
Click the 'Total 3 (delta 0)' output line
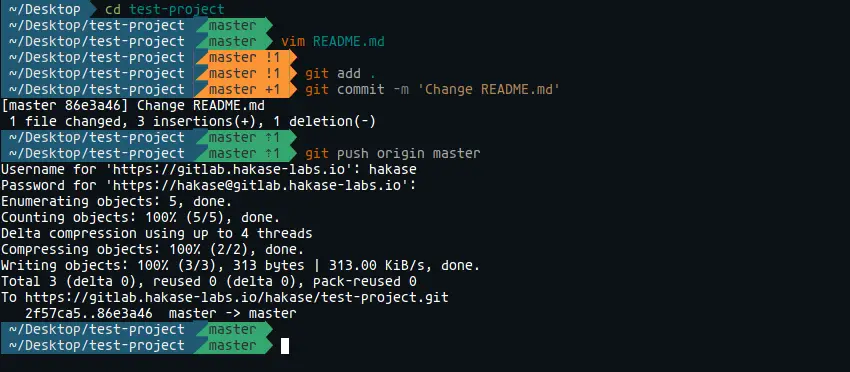(x=209, y=281)
